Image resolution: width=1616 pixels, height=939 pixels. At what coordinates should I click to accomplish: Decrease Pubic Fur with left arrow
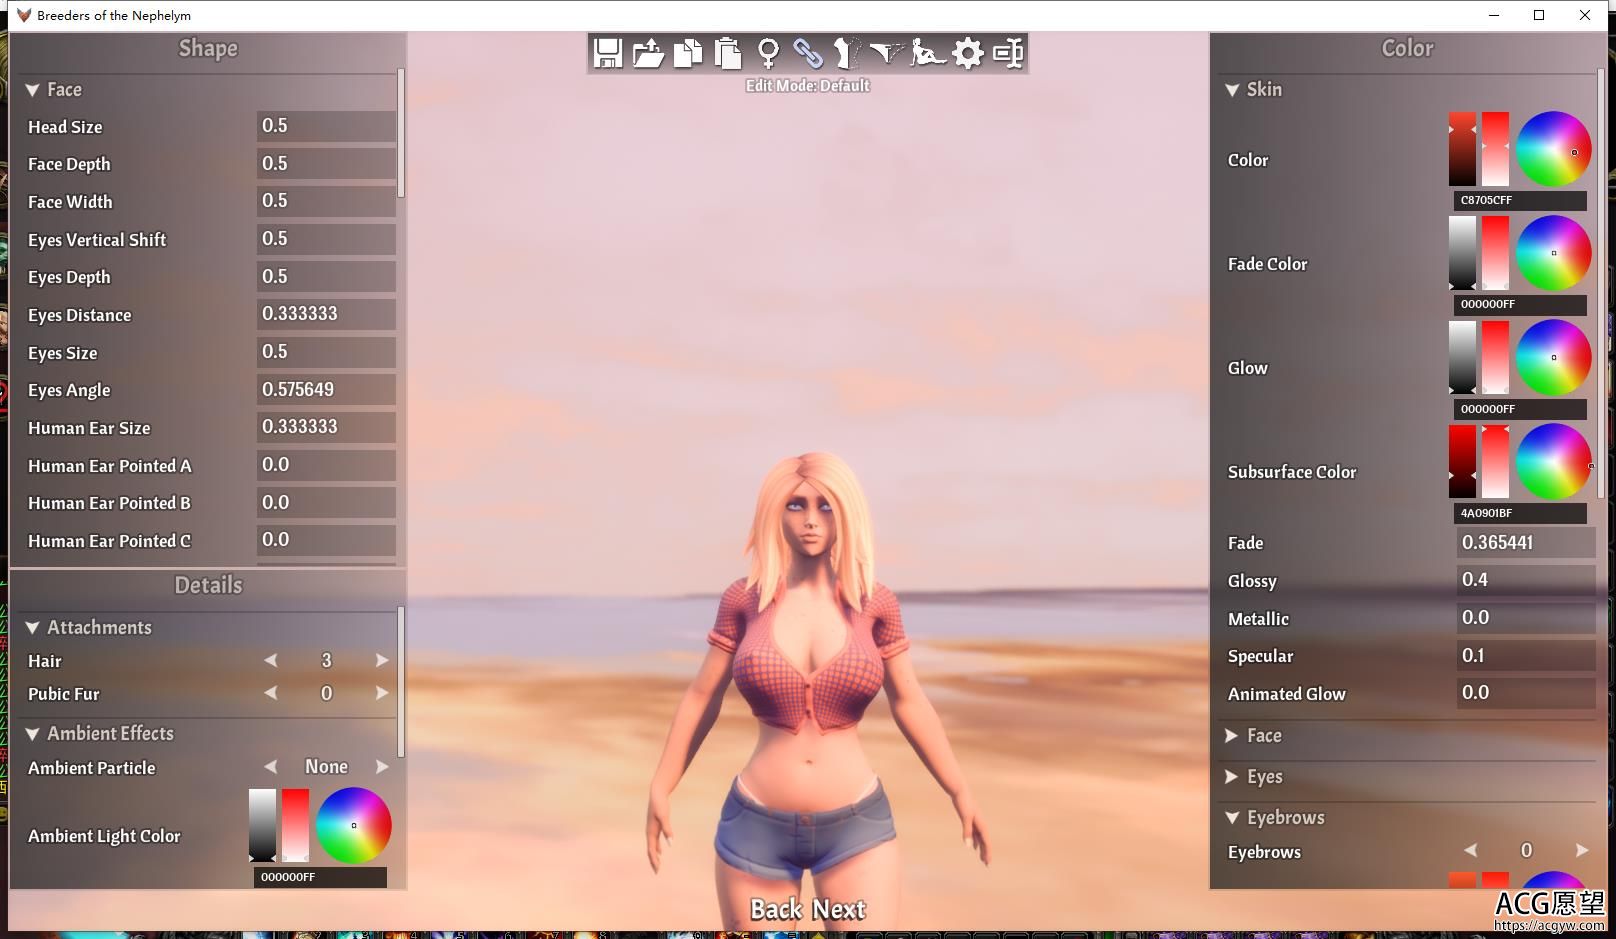[x=270, y=693]
